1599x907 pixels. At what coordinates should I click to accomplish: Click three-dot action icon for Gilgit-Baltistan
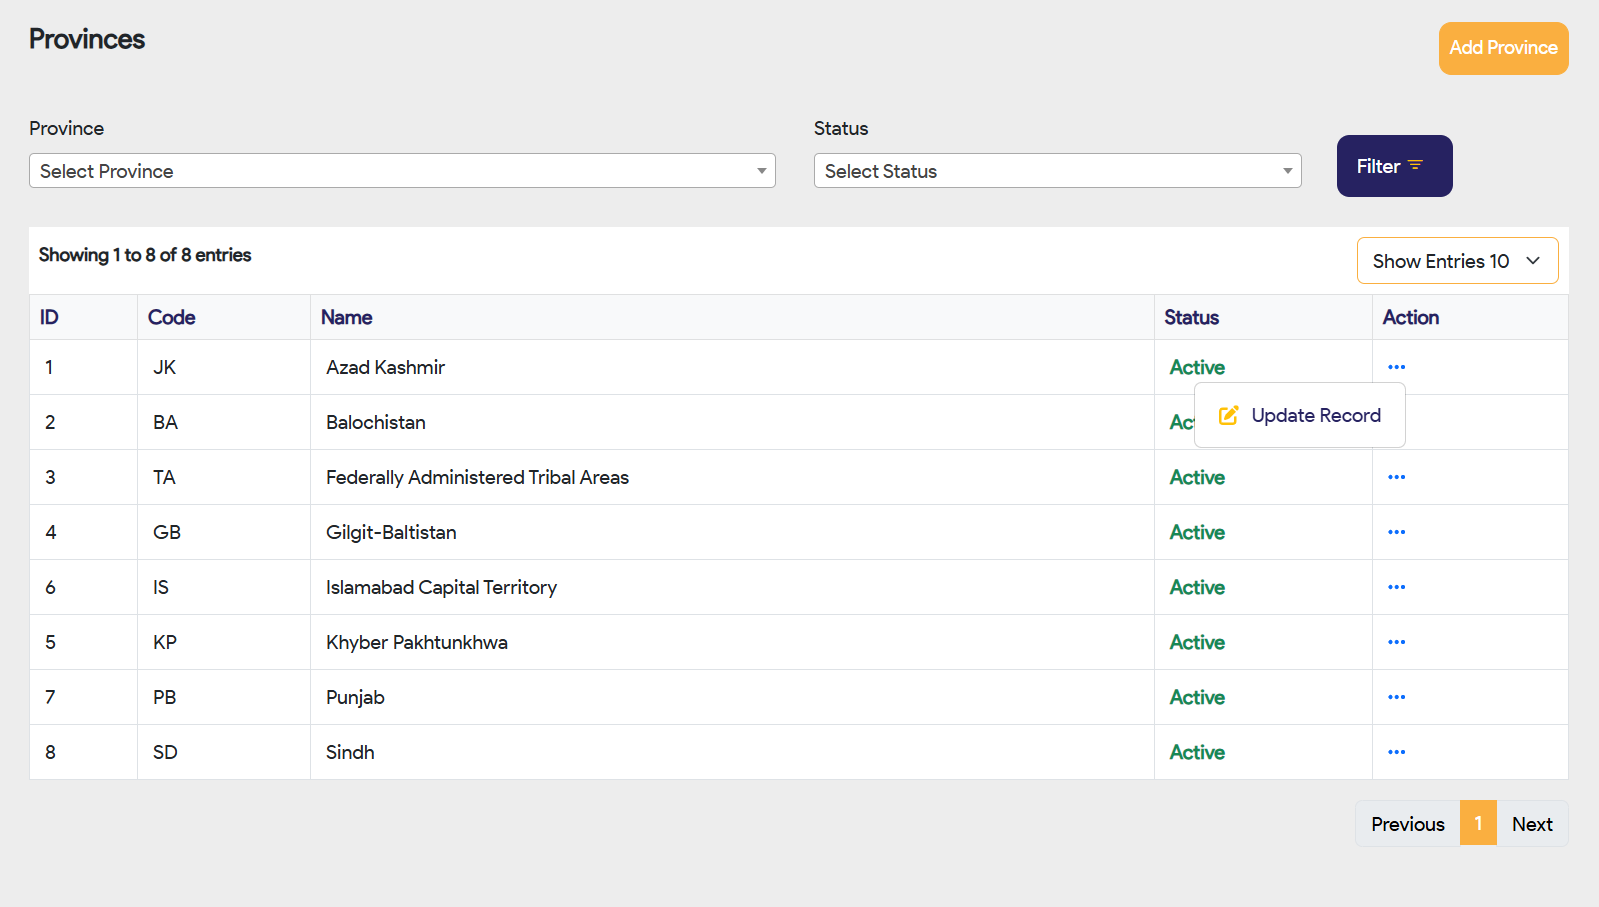coord(1396,532)
